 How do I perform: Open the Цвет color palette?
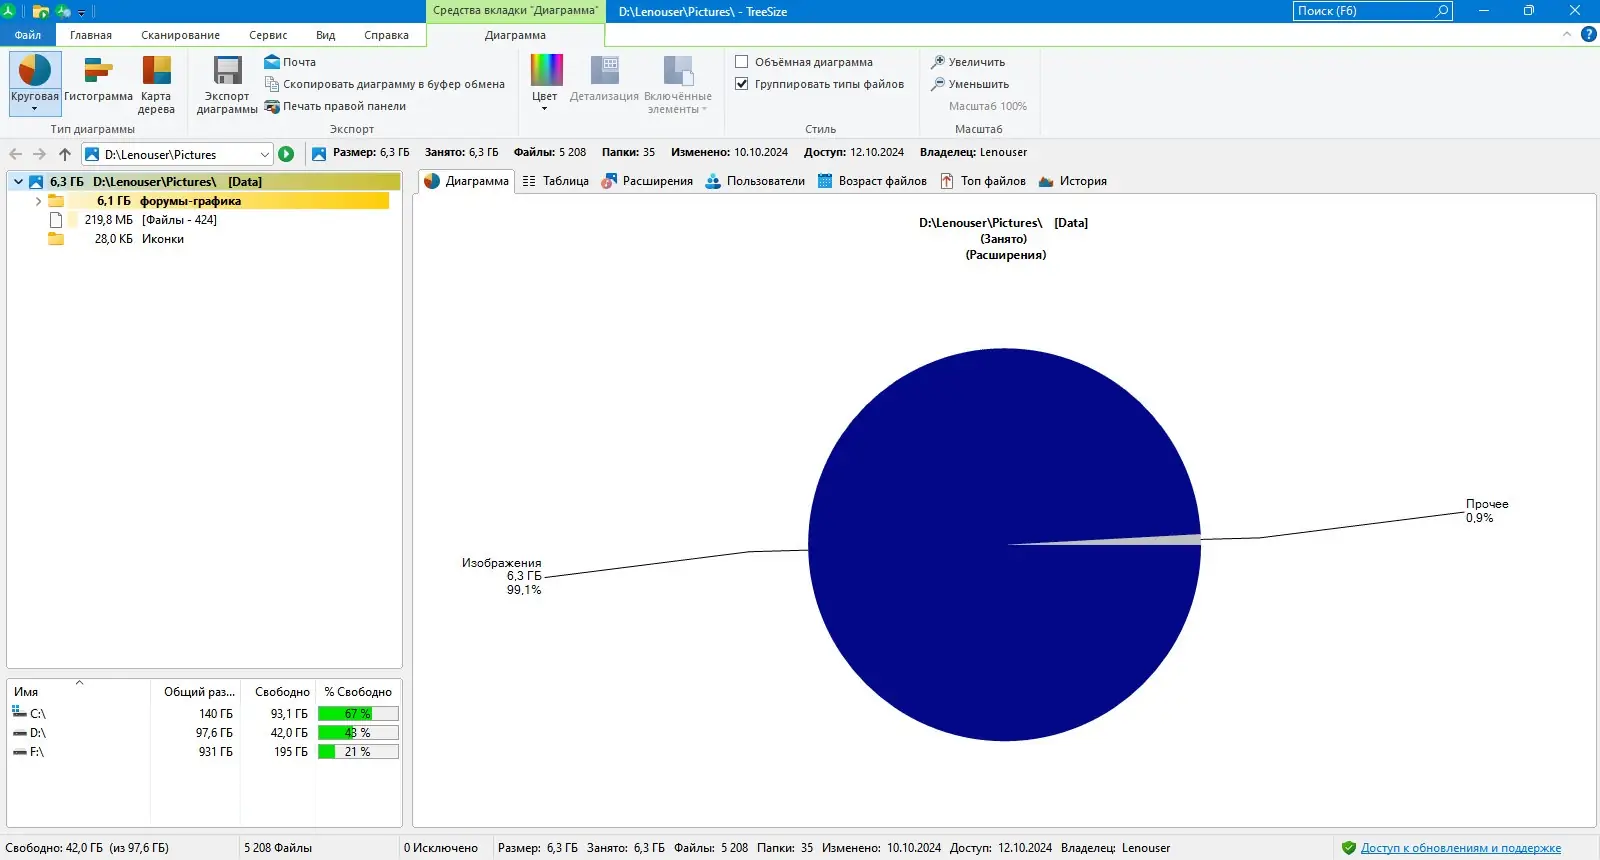[545, 82]
